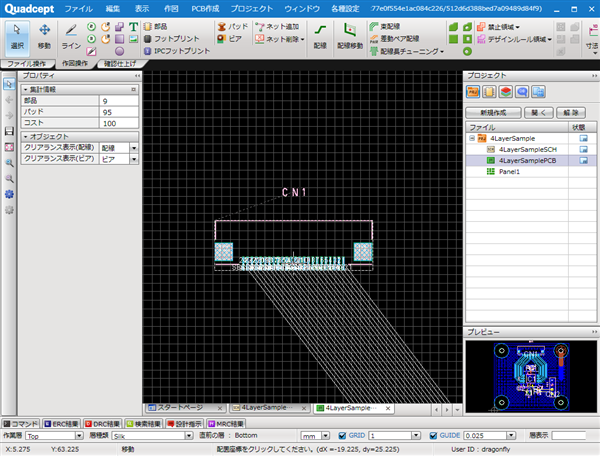Toggle the GUIDE checkbox
The width and height of the screenshot is (600, 456).
432,435
